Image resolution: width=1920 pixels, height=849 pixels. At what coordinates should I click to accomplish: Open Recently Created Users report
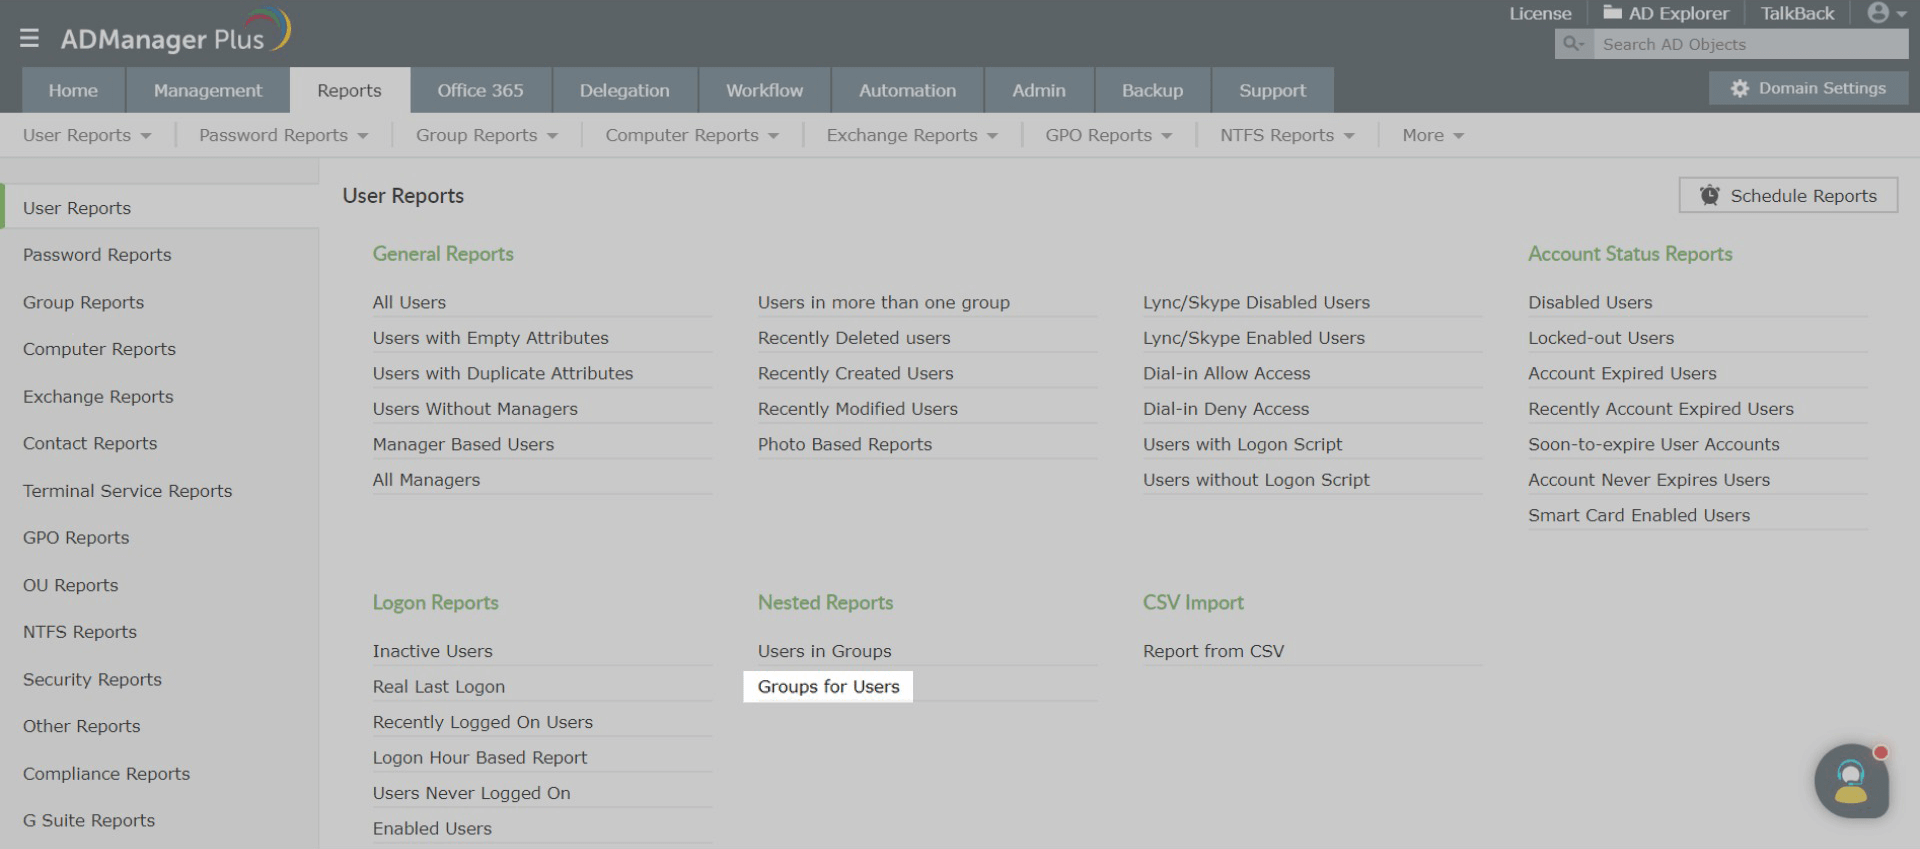click(856, 373)
